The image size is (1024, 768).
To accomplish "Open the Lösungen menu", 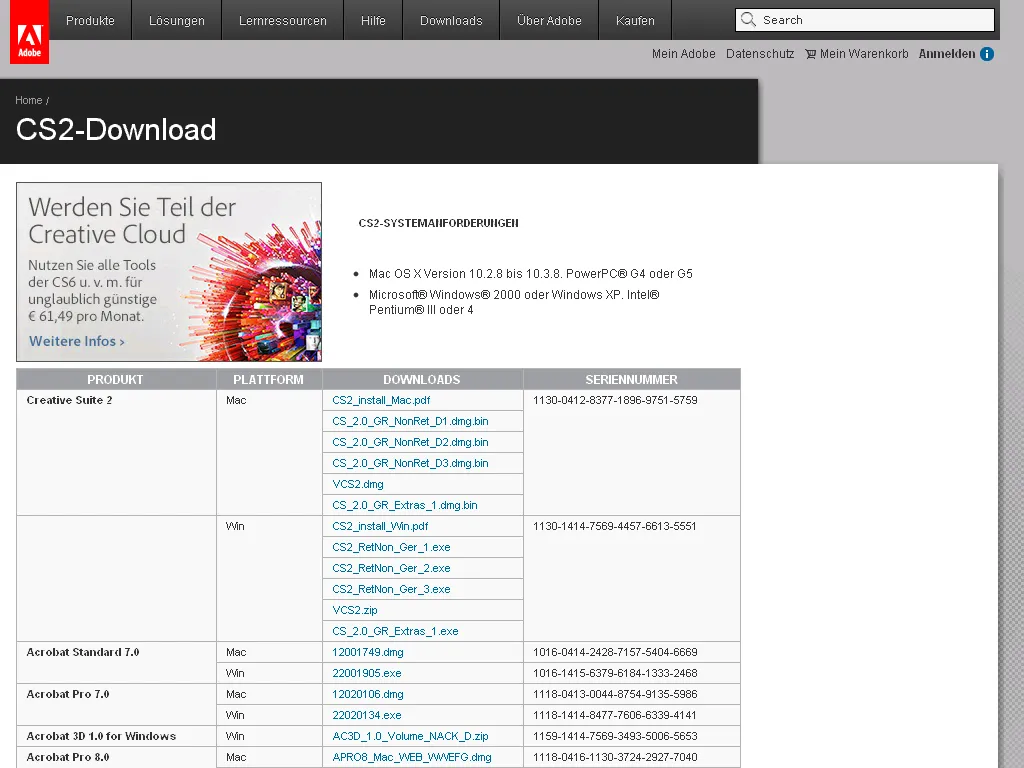I will click(x=176, y=20).
